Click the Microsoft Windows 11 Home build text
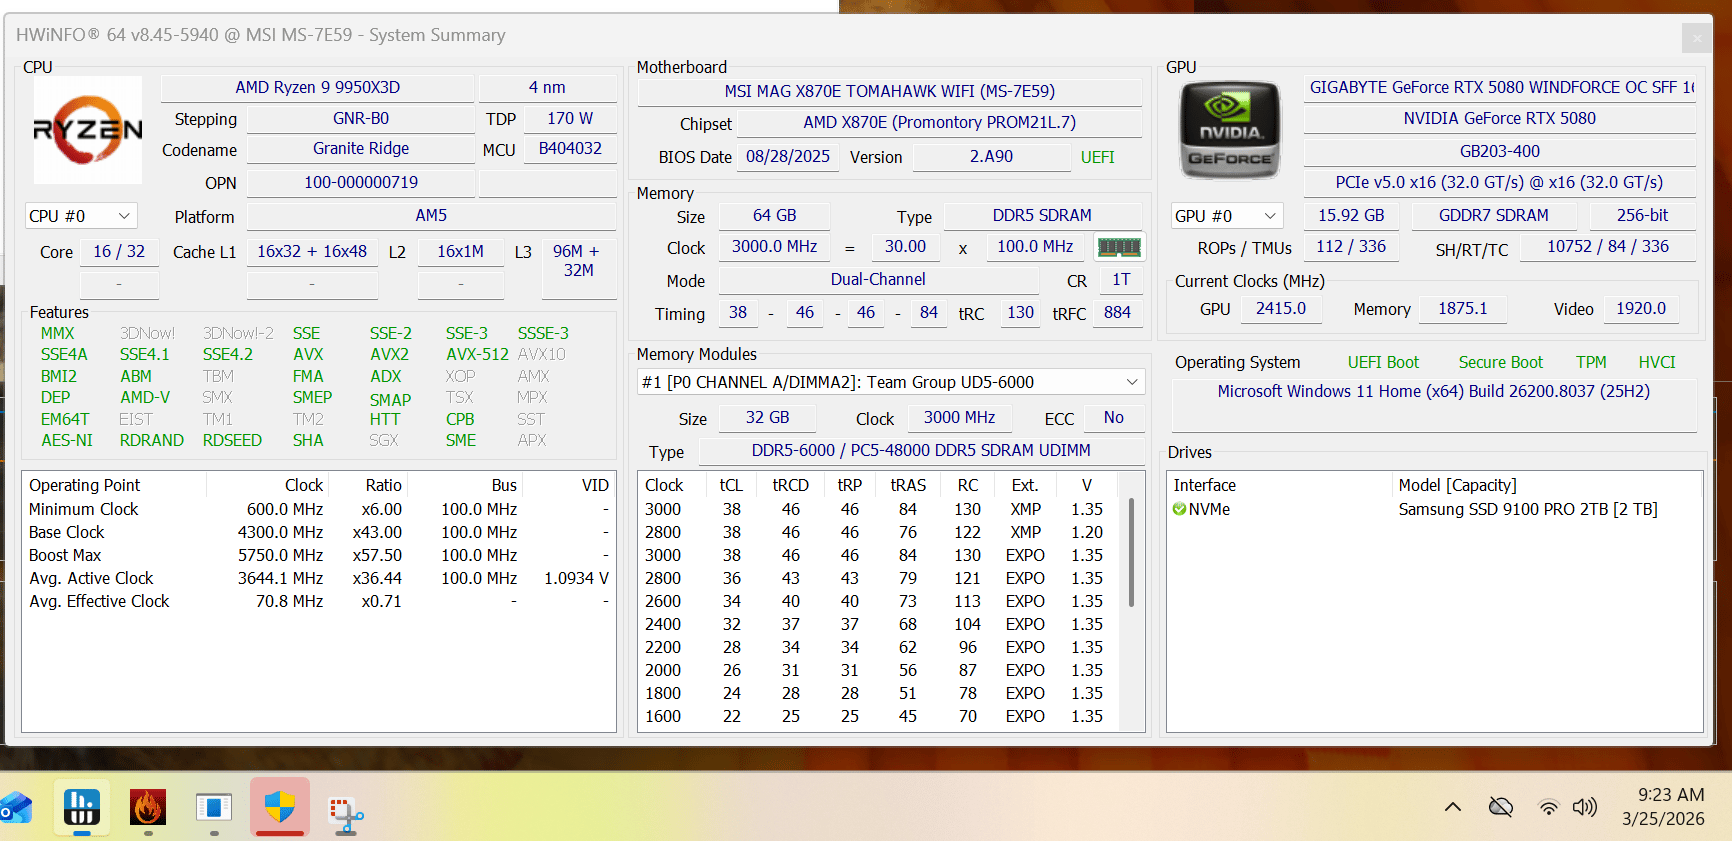Viewport: 1732px width, 841px height. coord(1434,392)
